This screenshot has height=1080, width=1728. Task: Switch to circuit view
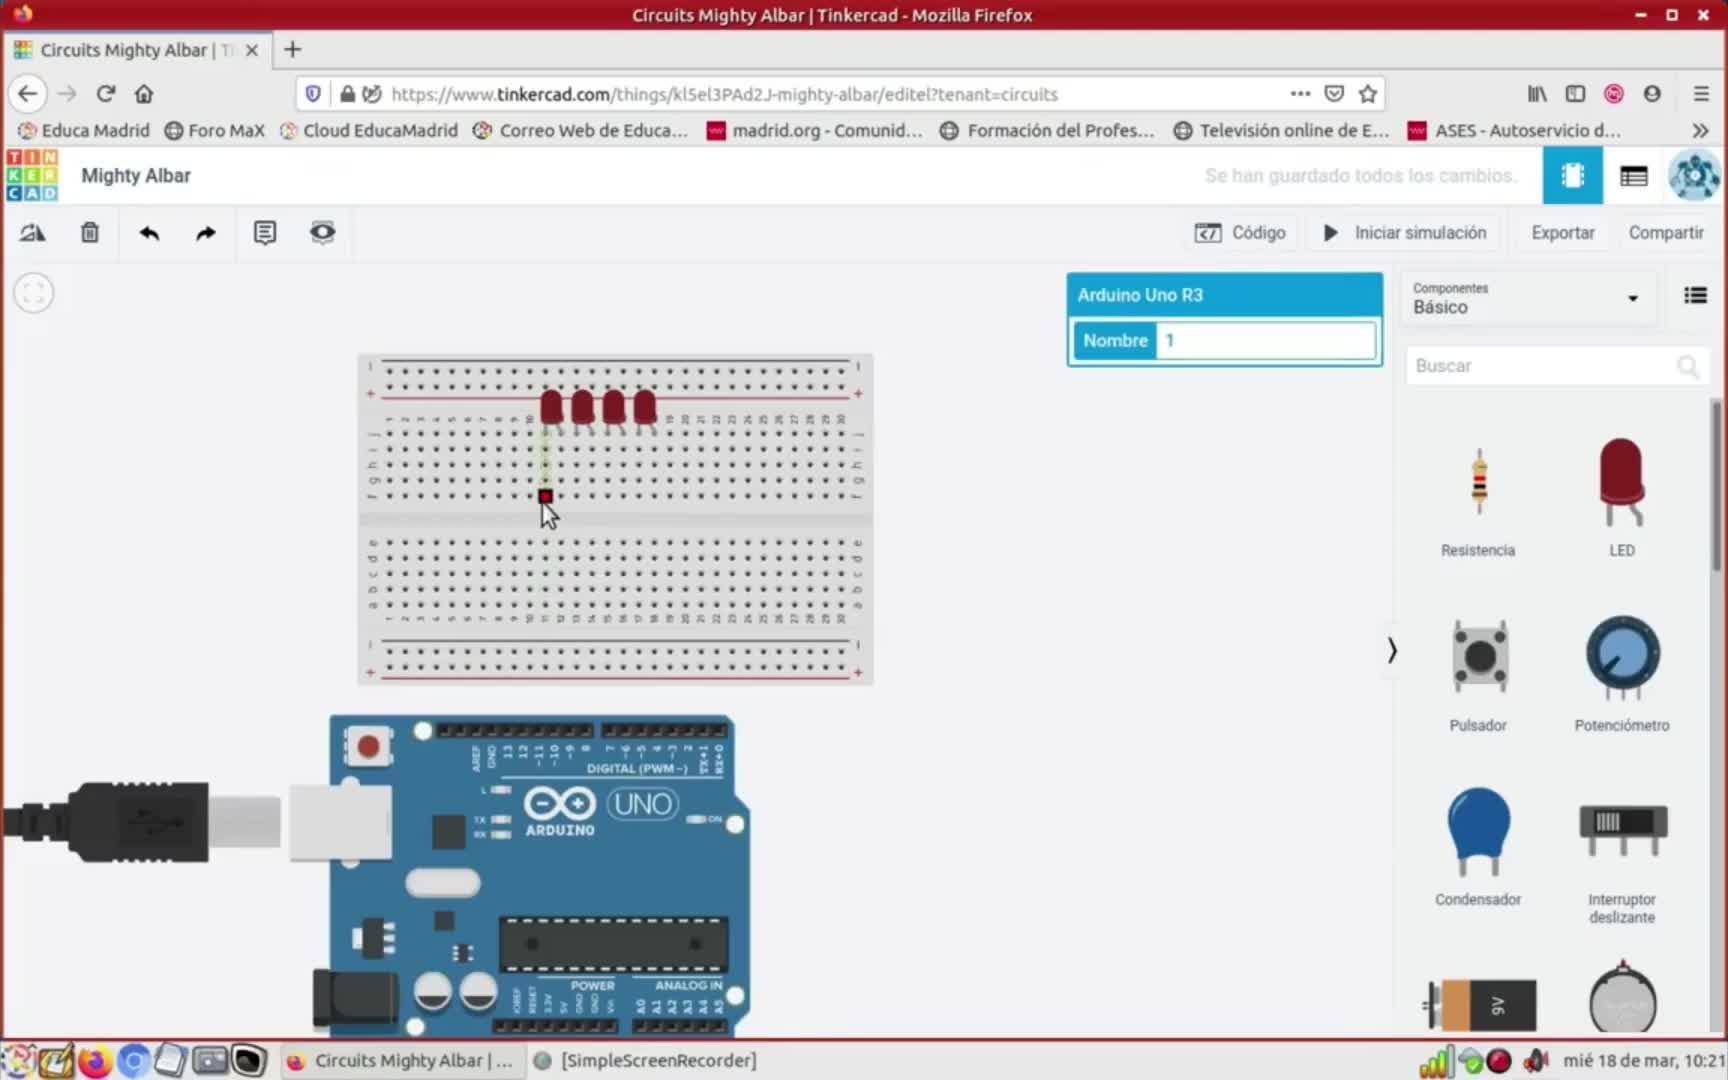(x=1572, y=176)
